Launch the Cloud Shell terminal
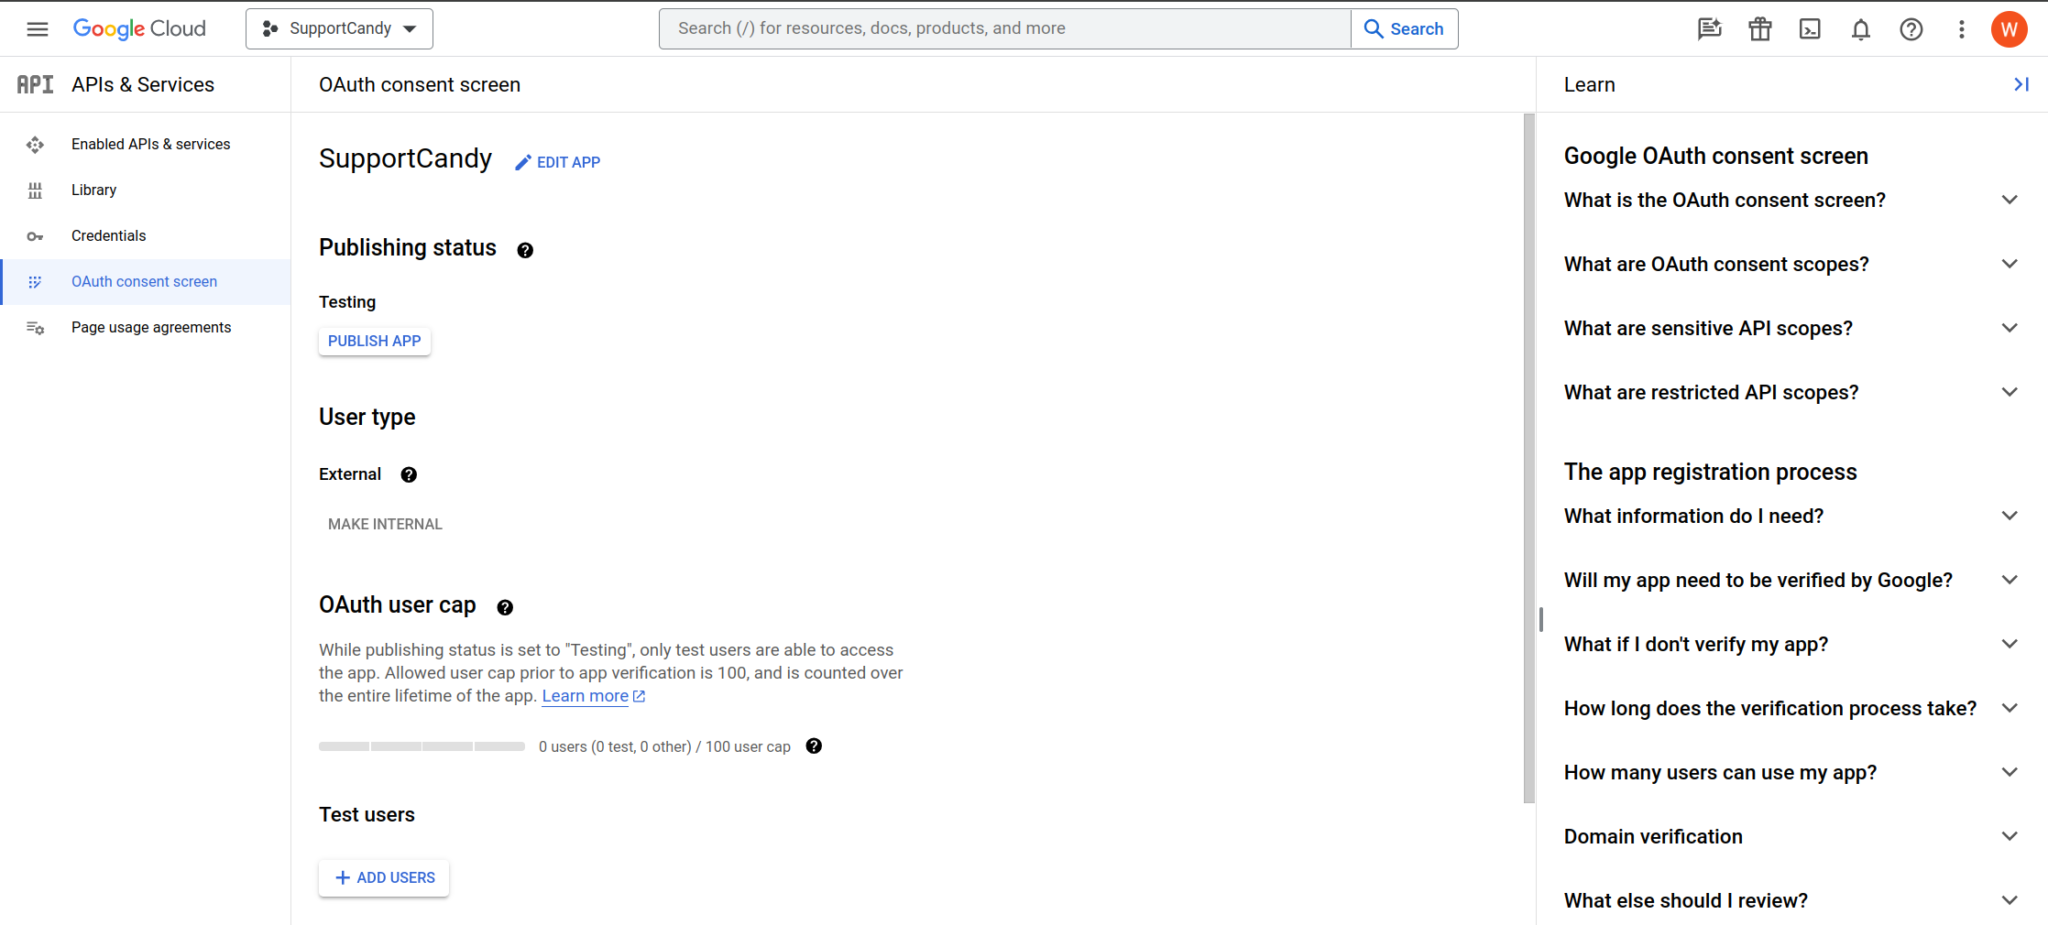 (1810, 29)
